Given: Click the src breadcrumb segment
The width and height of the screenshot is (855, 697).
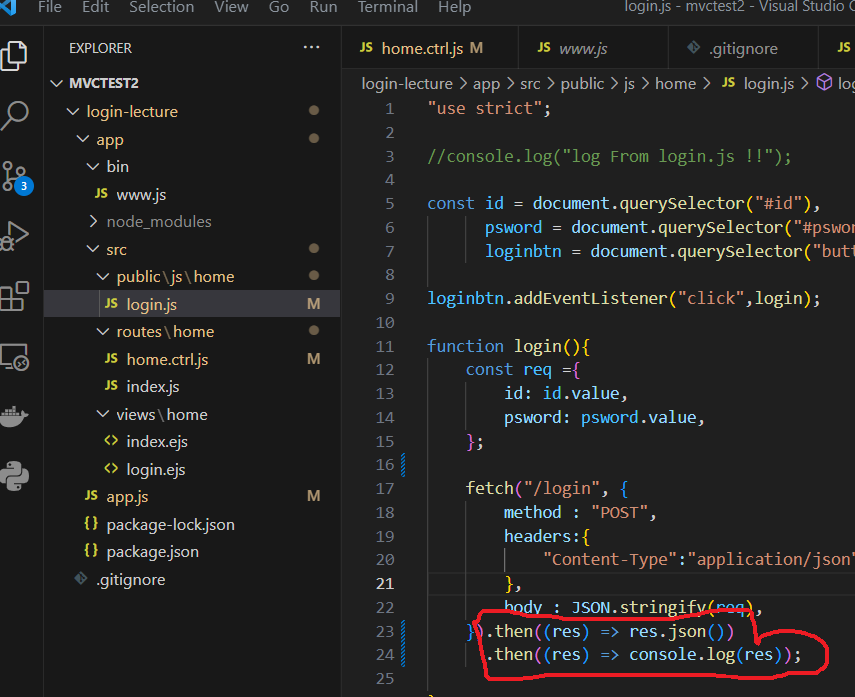Looking at the screenshot, I should [530, 83].
